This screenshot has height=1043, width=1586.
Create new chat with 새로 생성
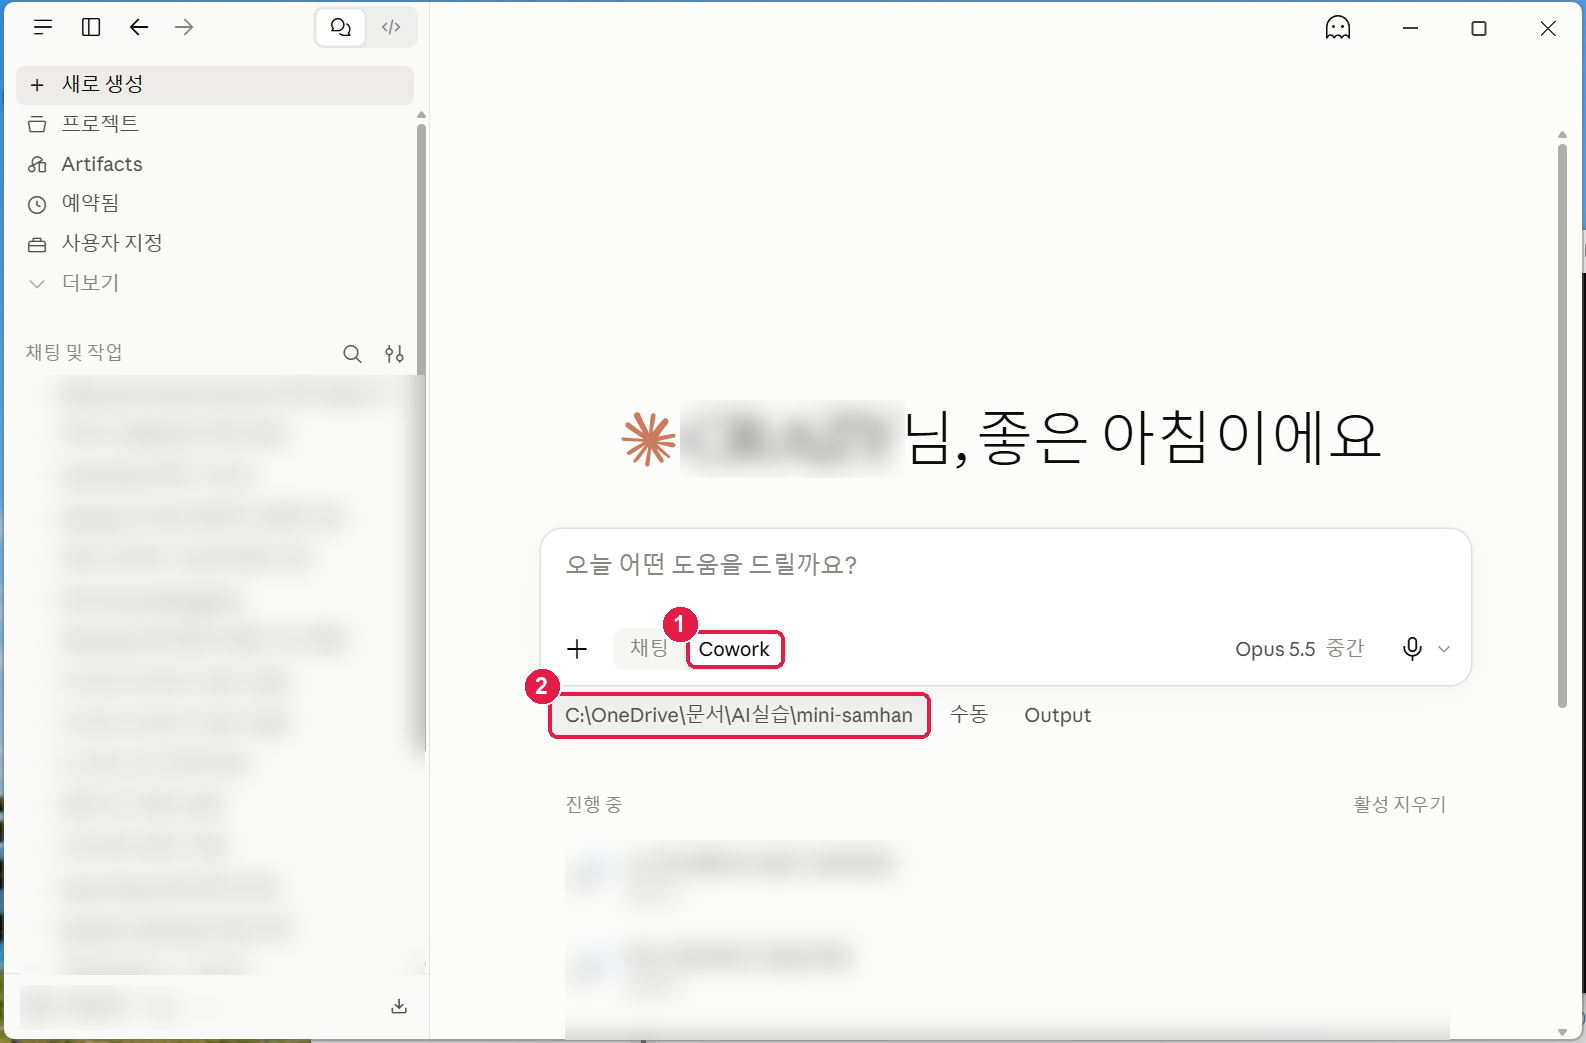[x=215, y=85]
